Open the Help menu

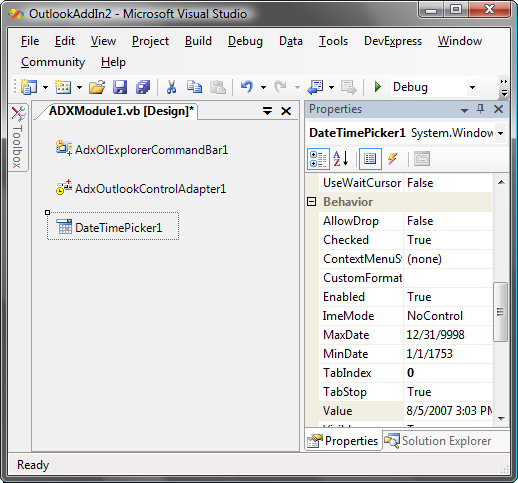113,62
